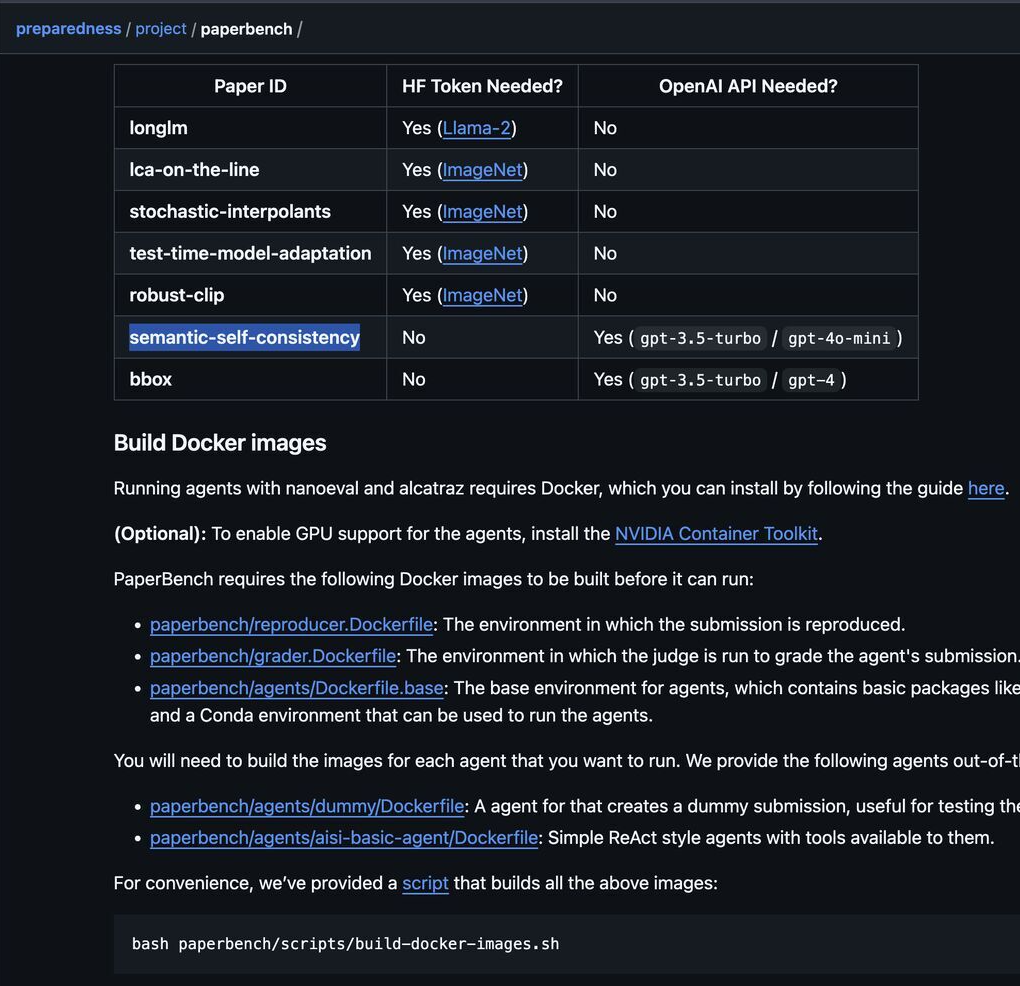
Task: Click the preparedness breadcrumb link
Action: coord(68,29)
